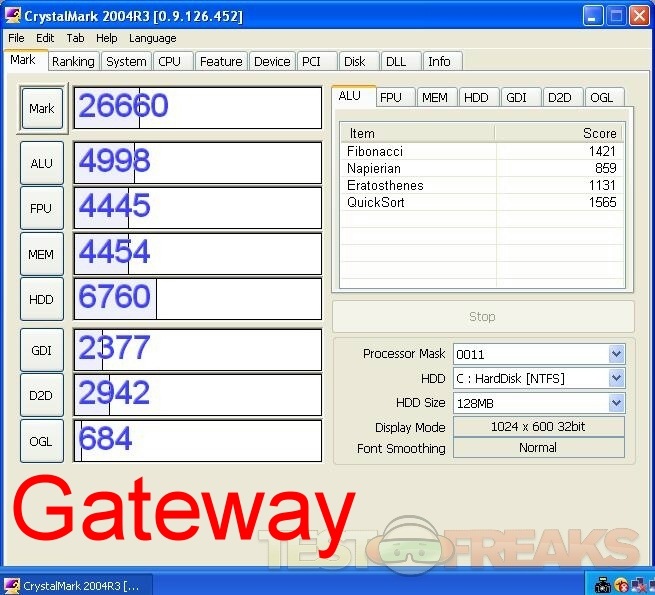Open the Language menu

(x=152, y=38)
